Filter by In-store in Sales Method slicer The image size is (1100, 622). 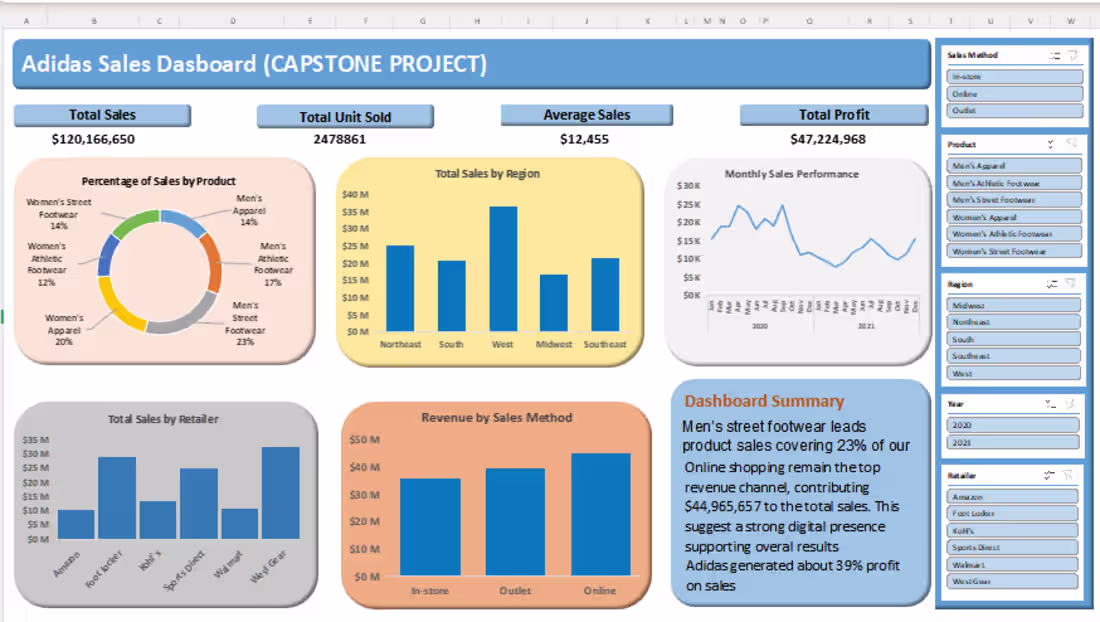pos(1014,76)
